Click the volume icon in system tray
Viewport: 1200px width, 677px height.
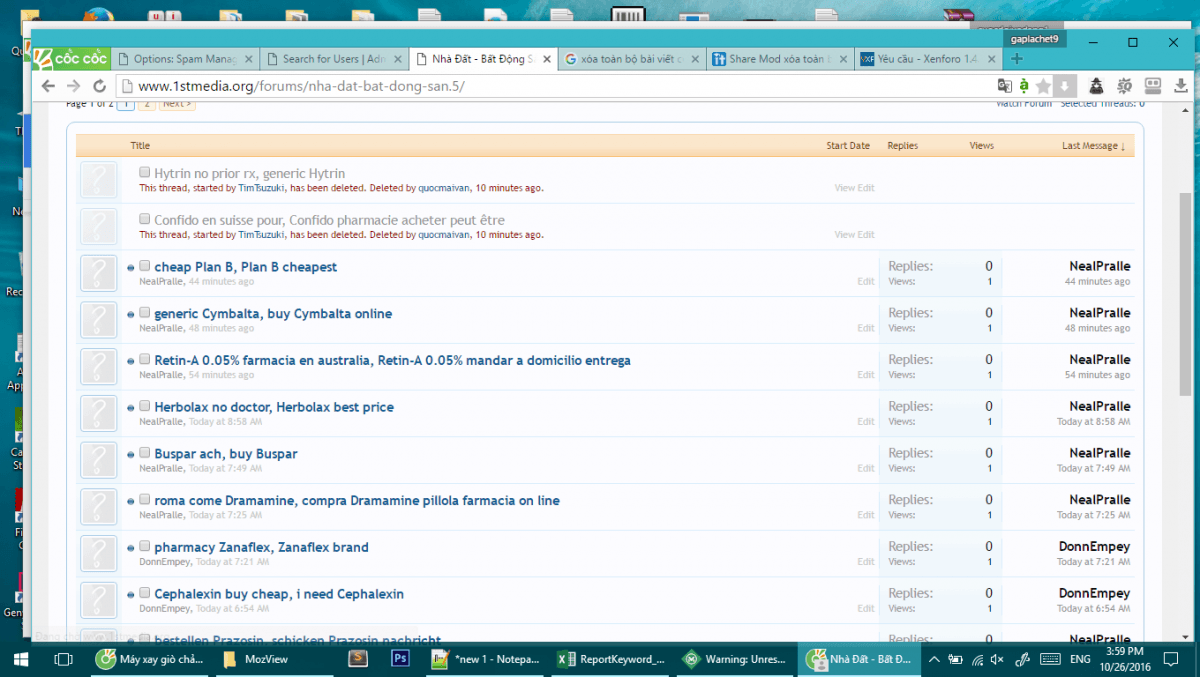997,659
